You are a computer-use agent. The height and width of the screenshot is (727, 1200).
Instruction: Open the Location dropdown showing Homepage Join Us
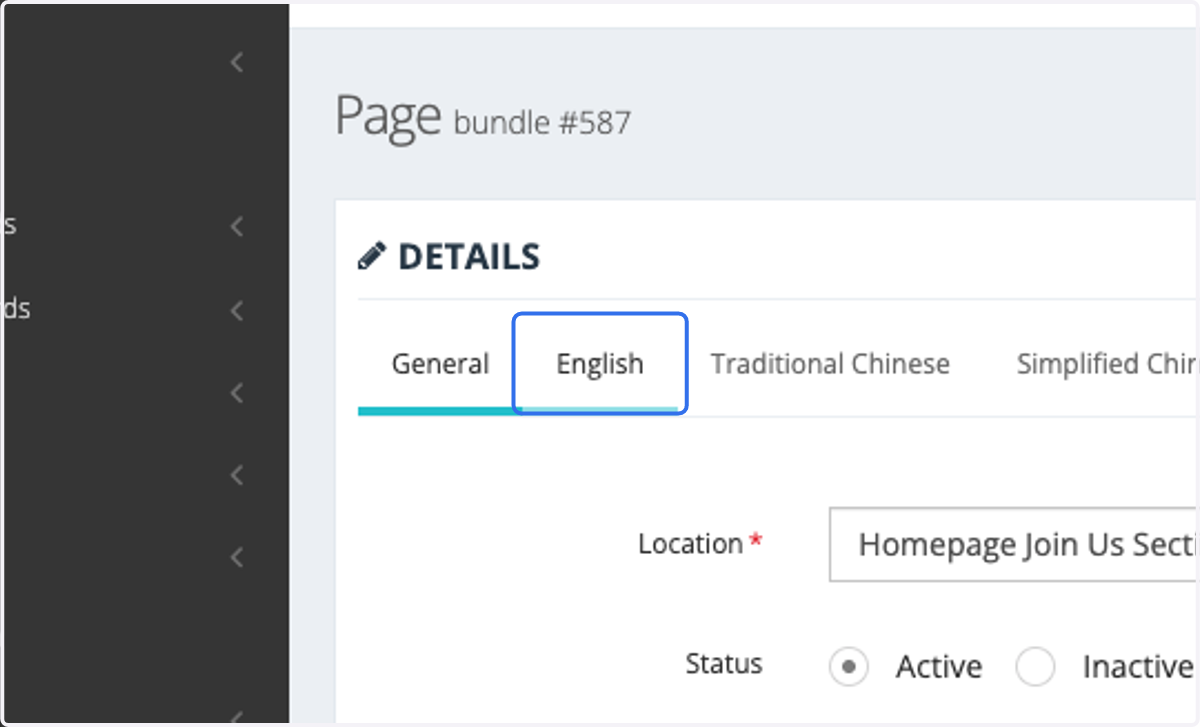tap(1014, 545)
